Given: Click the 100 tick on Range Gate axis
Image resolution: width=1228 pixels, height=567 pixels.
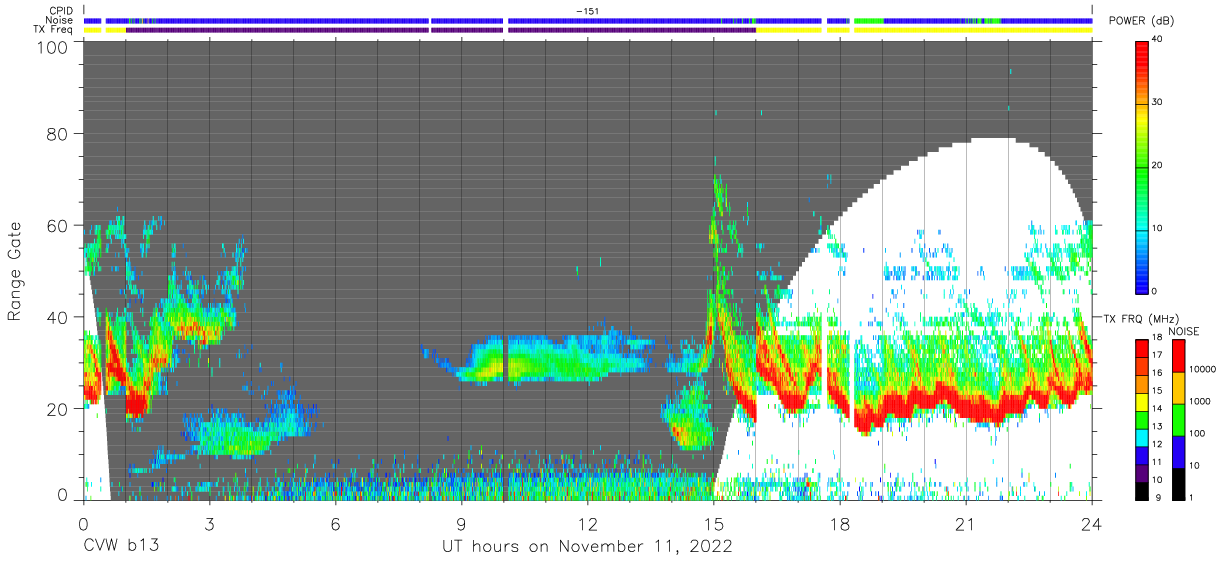Looking at the screenshot, I should 52,47.
